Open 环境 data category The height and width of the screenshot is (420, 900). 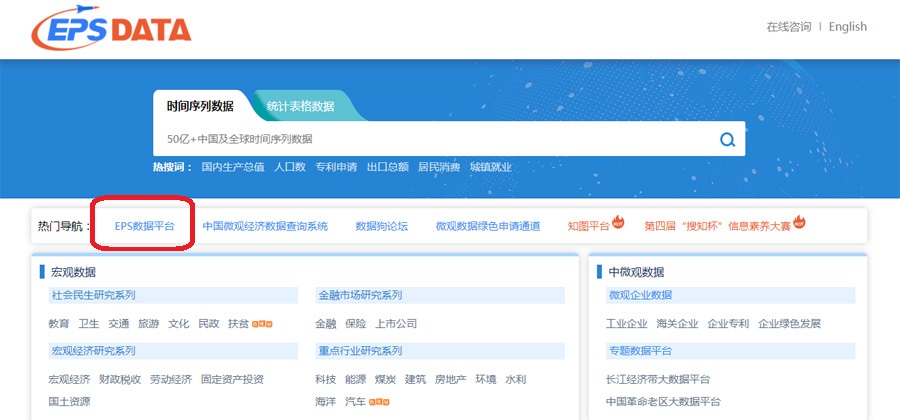tap(486, 379)
